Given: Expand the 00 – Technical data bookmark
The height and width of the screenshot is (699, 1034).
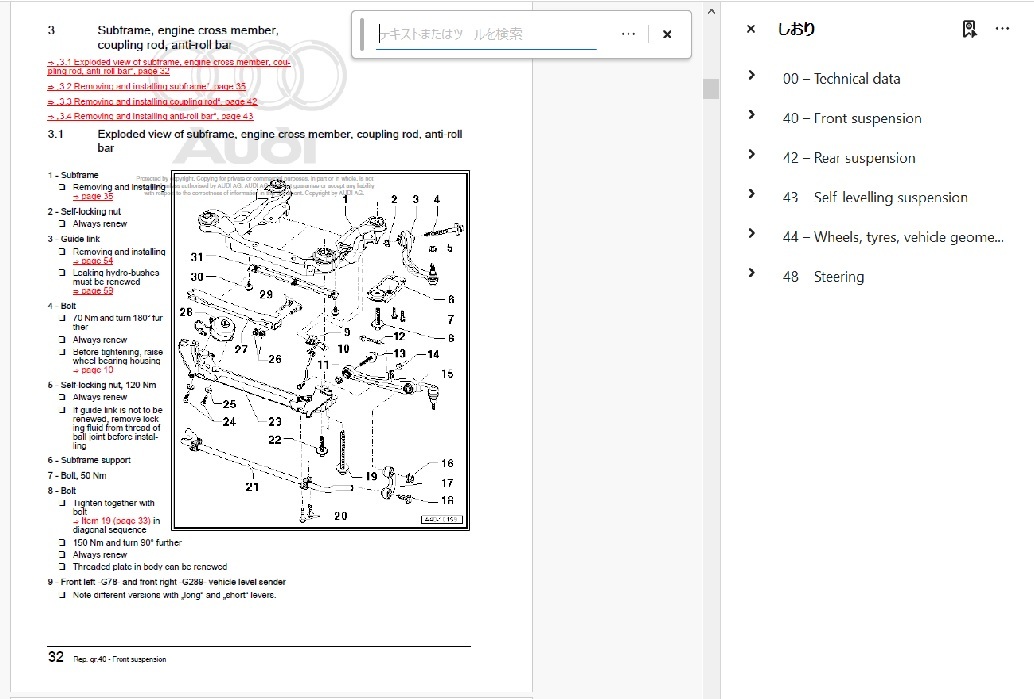Looking at the screenshot, I should [751, 75].
